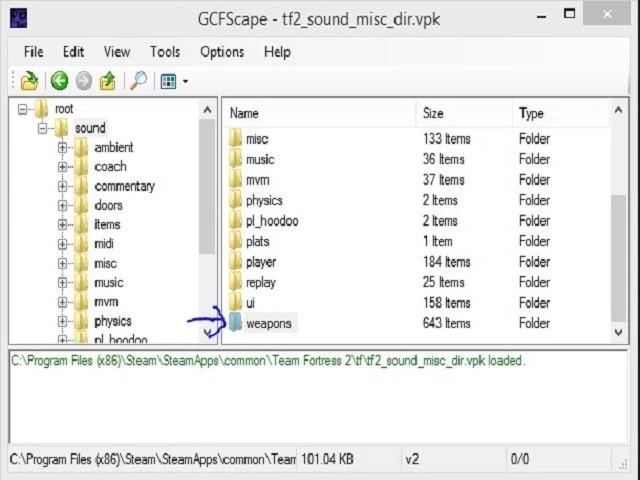Click the 101.04 KB status bar entry
The height and width of the screenshot is (480, 640).
click(x=327, y=459)
